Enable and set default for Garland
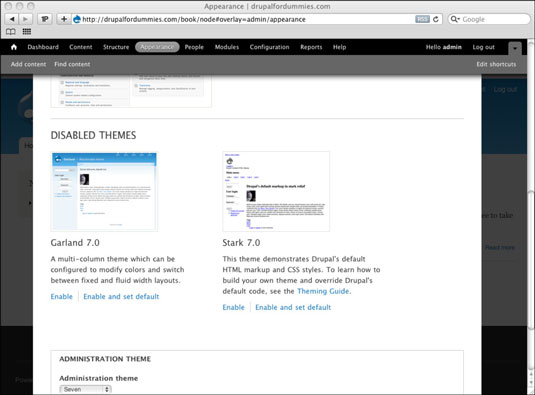Image resolution: width=535 pixels, height=395 pixels. tap(121, 296)
